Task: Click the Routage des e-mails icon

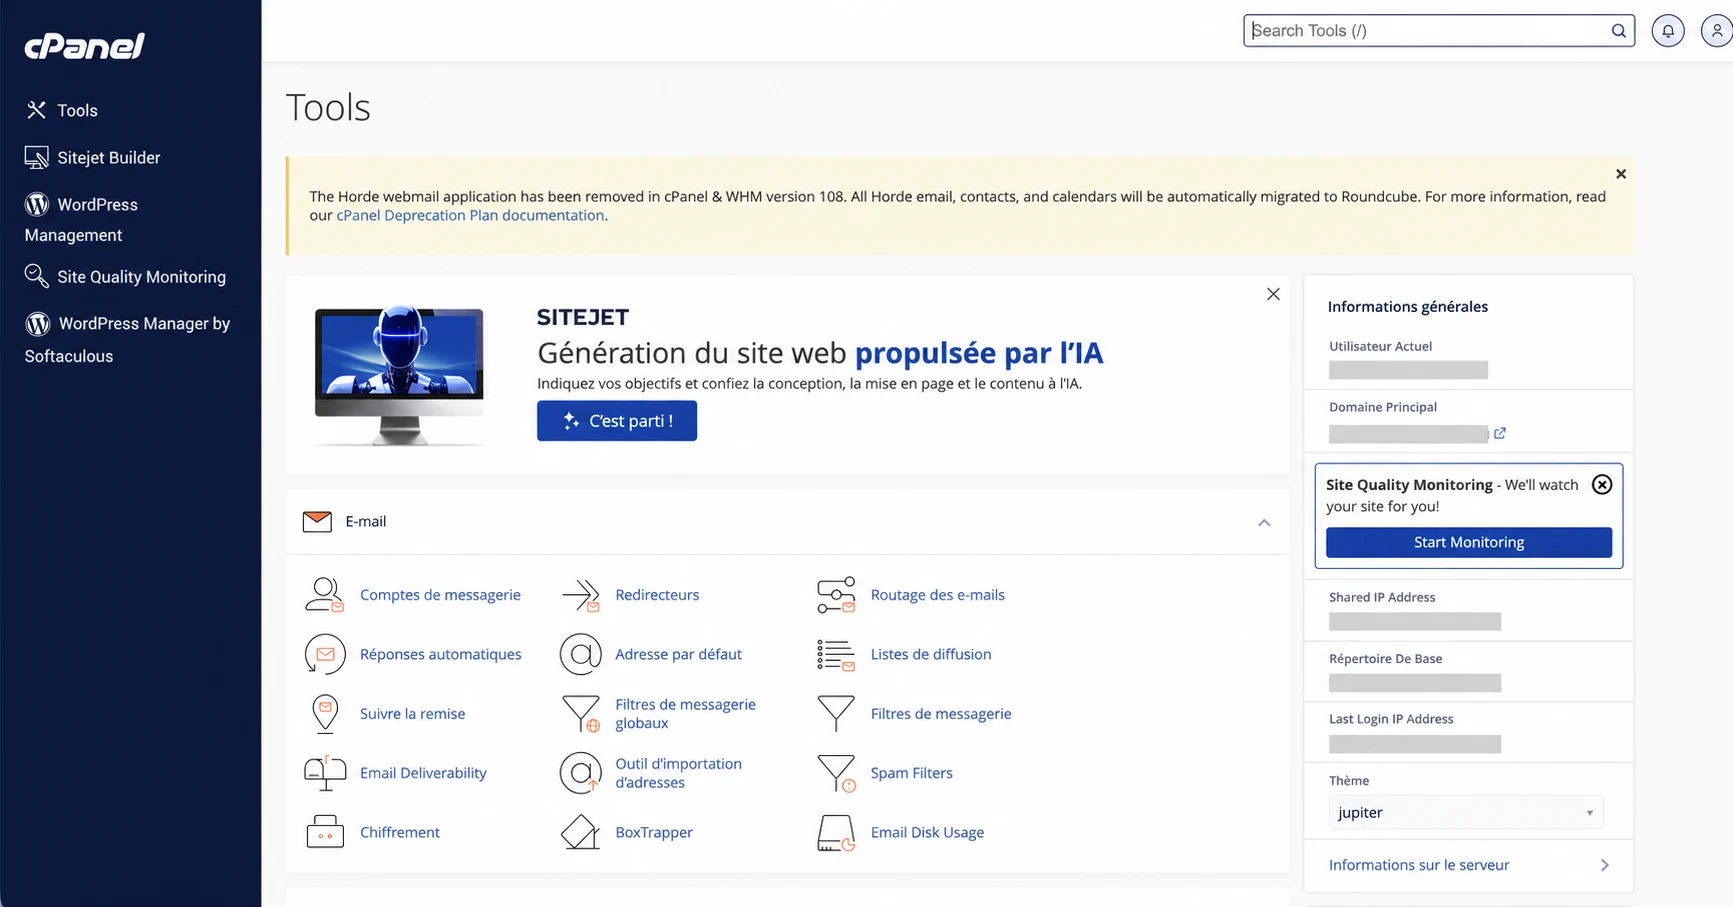Action: (836, 595)
